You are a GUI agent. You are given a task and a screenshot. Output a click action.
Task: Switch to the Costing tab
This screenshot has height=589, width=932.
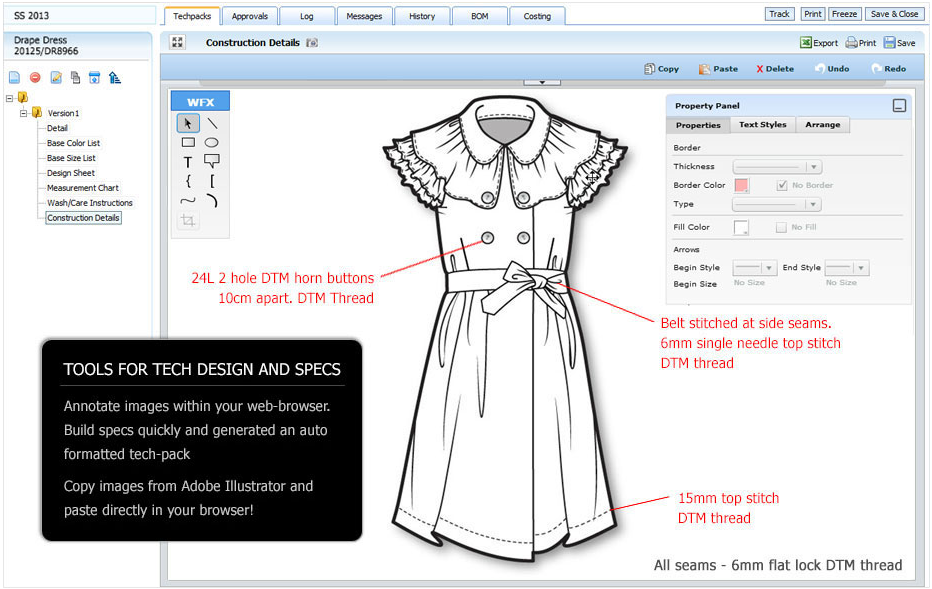537,16
